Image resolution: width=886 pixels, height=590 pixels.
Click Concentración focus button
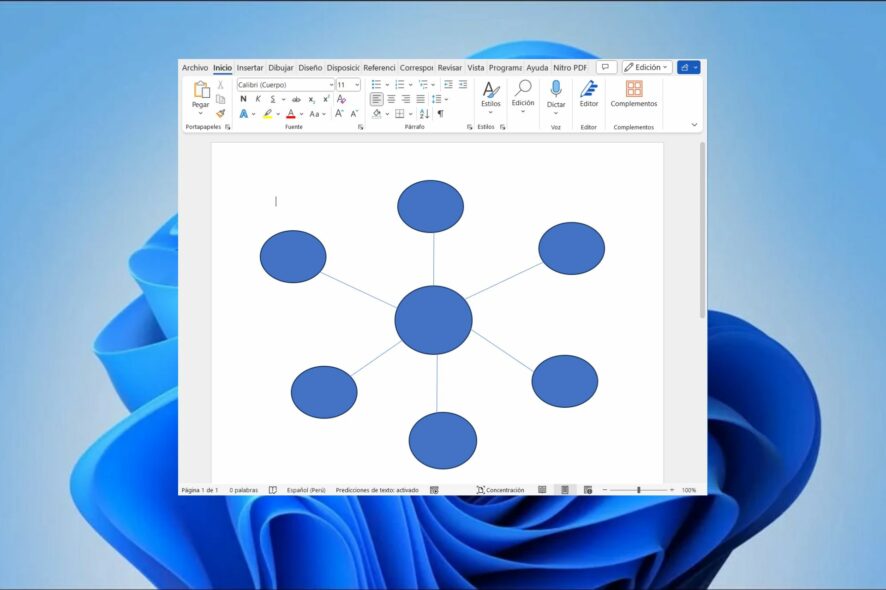501,490
